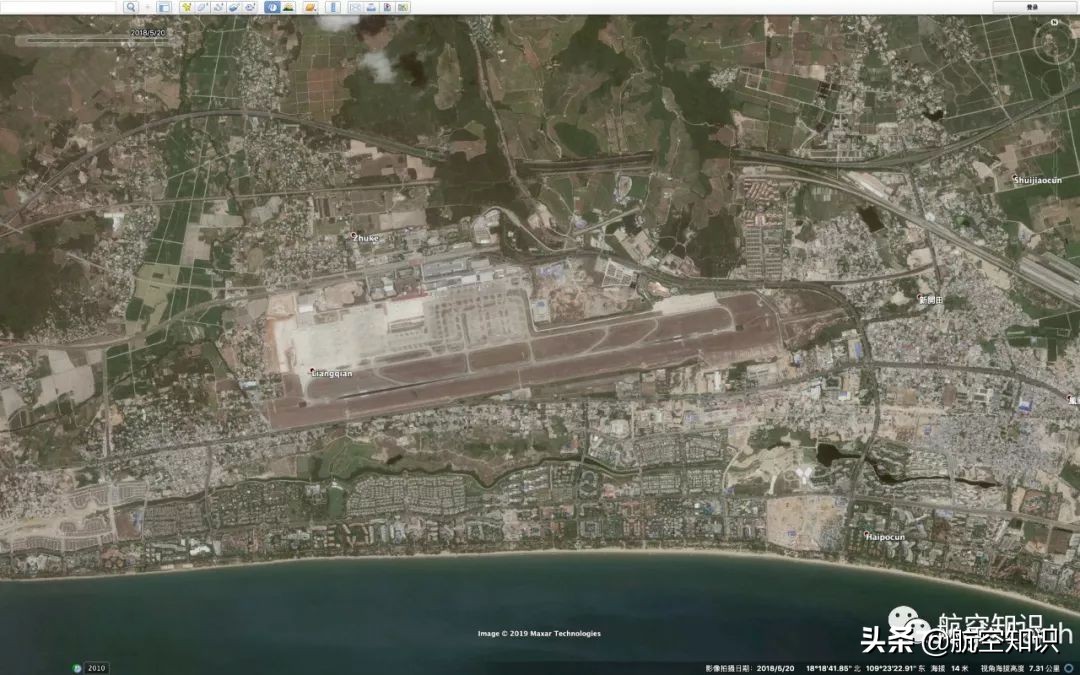Click the 2018/5/20 date above time slider
This screenshot has height=675, width=1080.
click(149, 32)
